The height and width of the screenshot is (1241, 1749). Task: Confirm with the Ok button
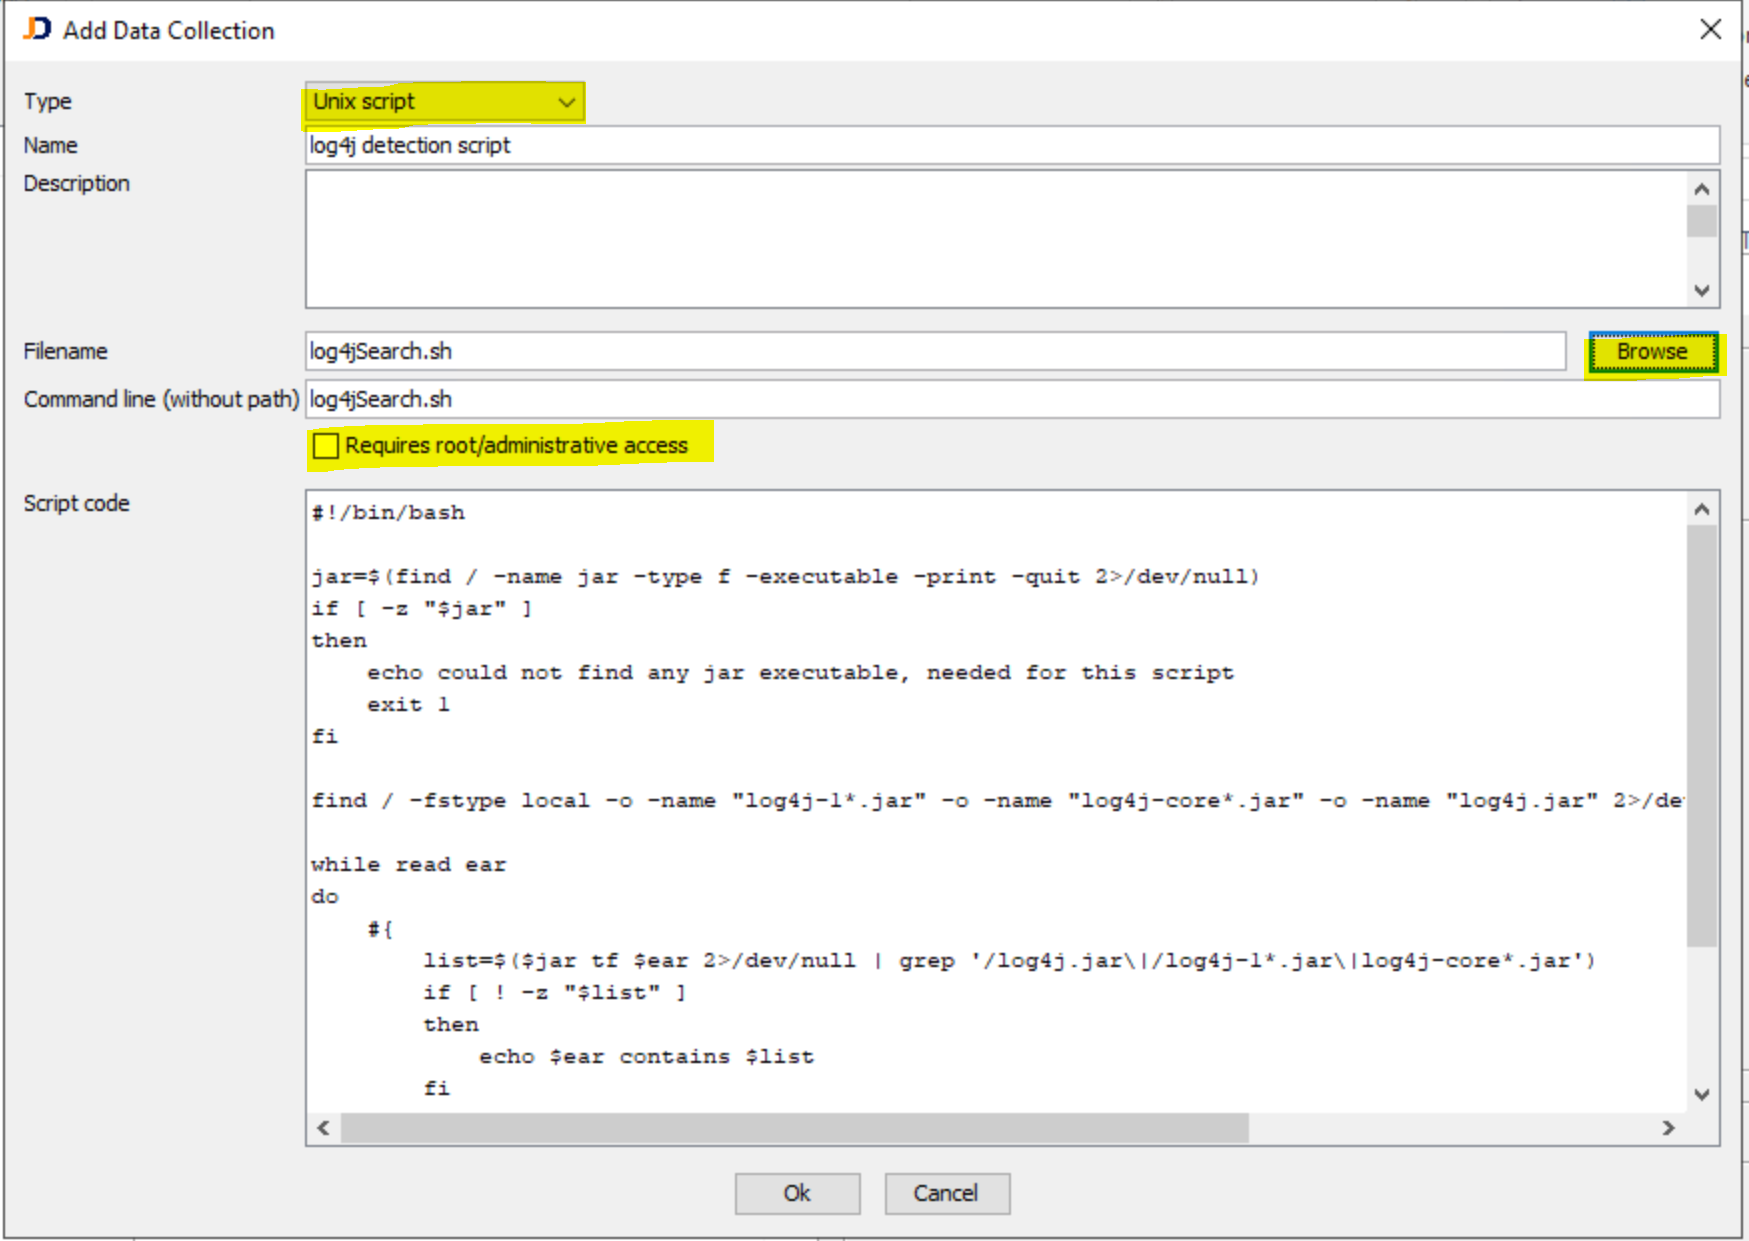click(x=796, y=1193)
